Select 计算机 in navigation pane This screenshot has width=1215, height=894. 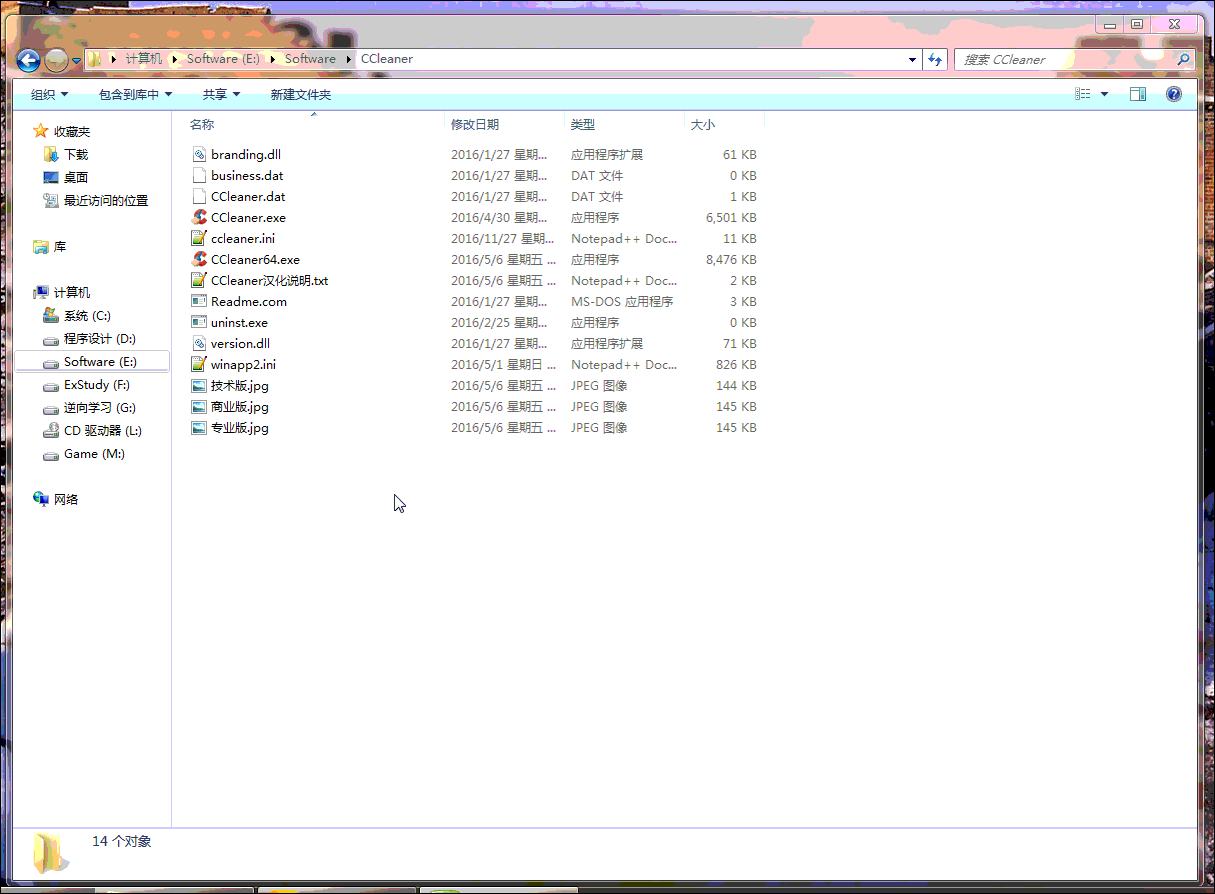pos(62,292)
